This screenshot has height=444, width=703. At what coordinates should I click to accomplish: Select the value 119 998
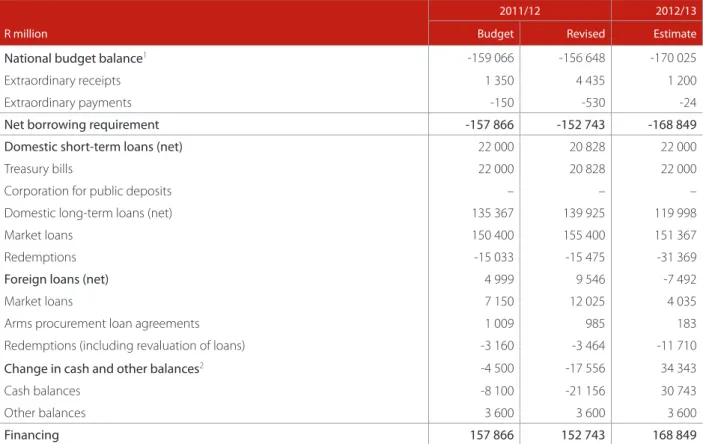[676, 213]
